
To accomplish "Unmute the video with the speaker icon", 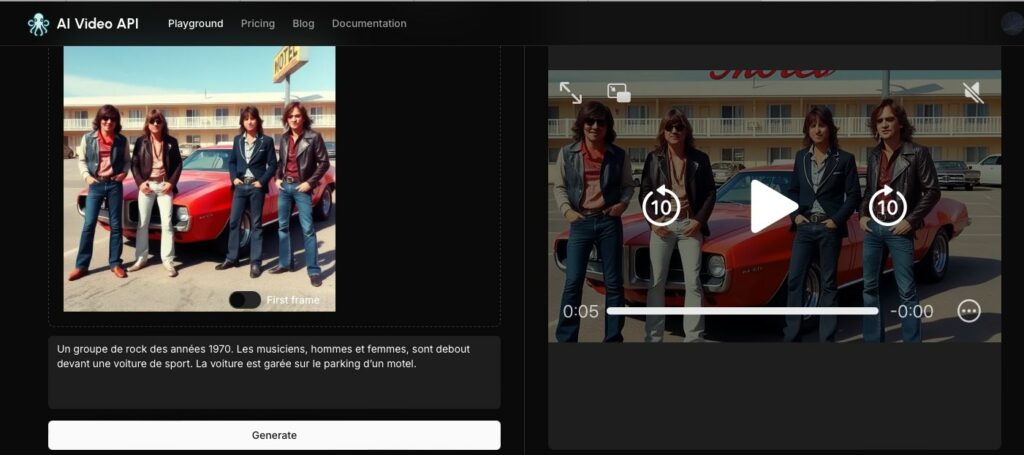I will click(972, 93).
